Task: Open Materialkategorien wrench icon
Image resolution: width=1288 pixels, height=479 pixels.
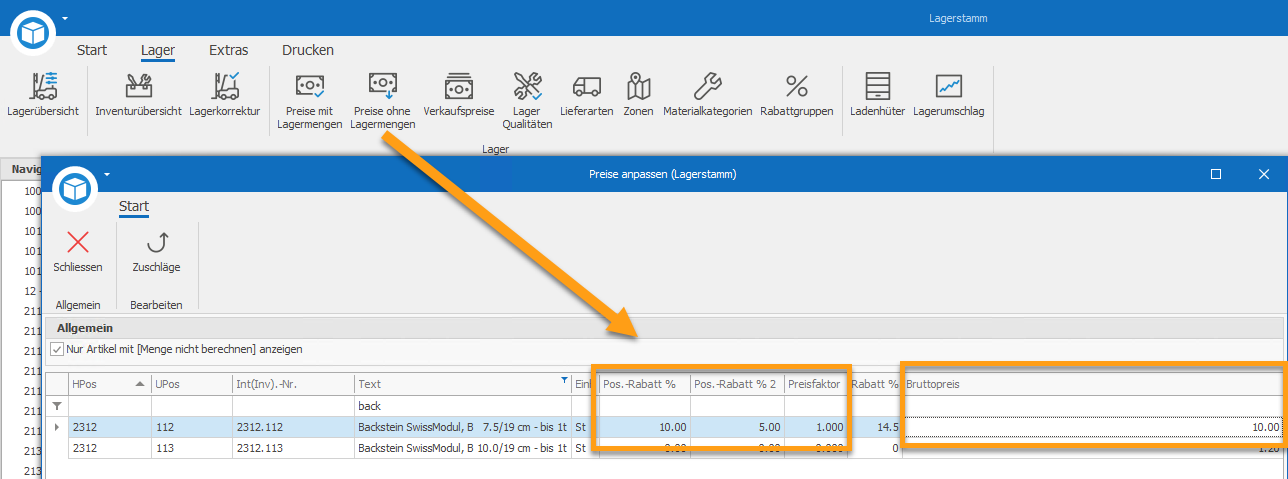Action: [708, 94]
